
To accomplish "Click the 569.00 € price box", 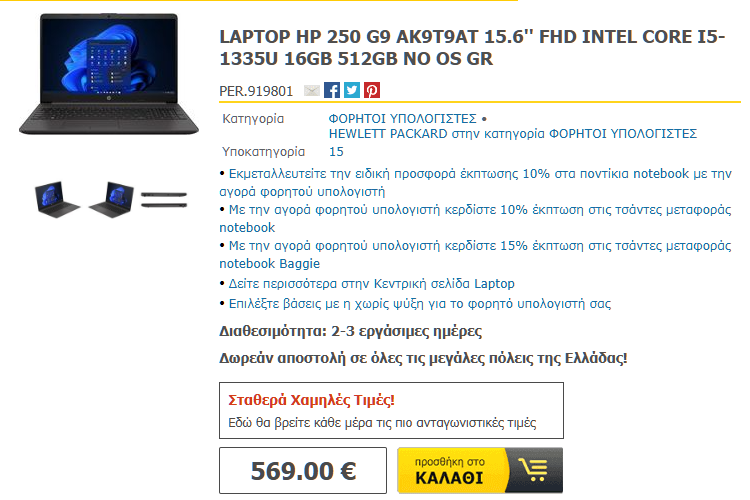I will 303,470.
